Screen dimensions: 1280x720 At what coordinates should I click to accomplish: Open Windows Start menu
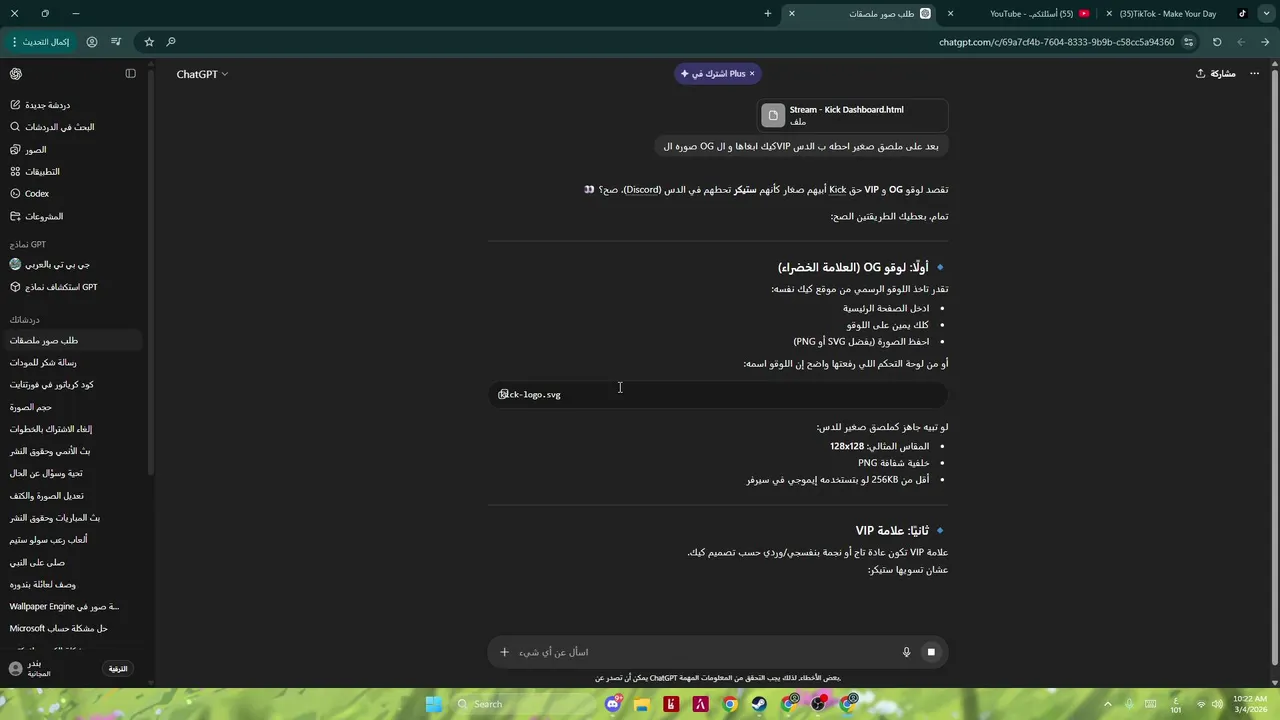[434, 704]
